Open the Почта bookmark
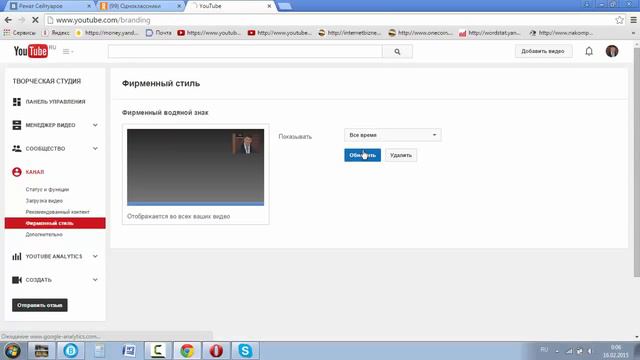This screenshot has width=640, height=360. (159, 33)
